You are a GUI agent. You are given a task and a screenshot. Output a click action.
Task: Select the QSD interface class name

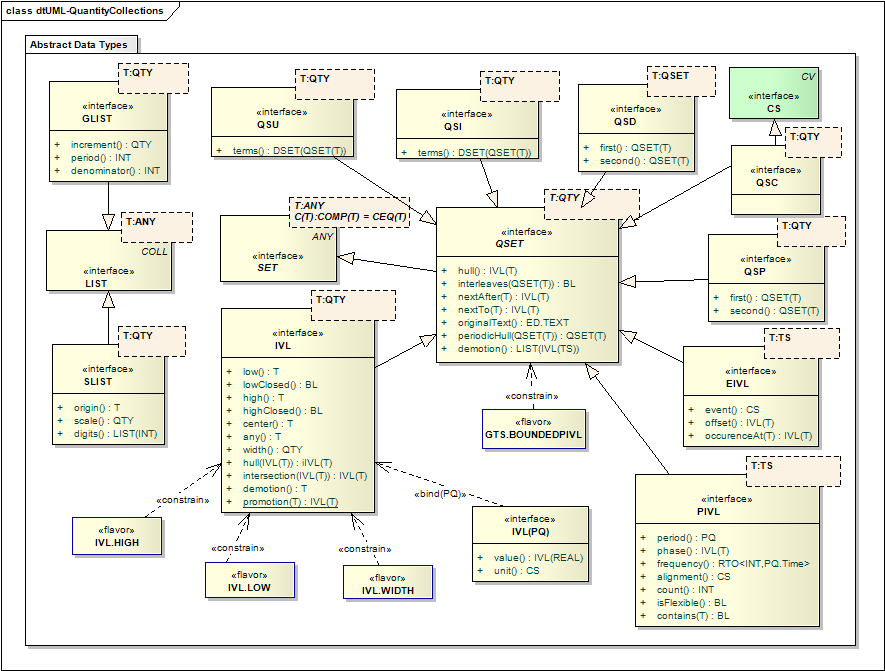[625, 121]
